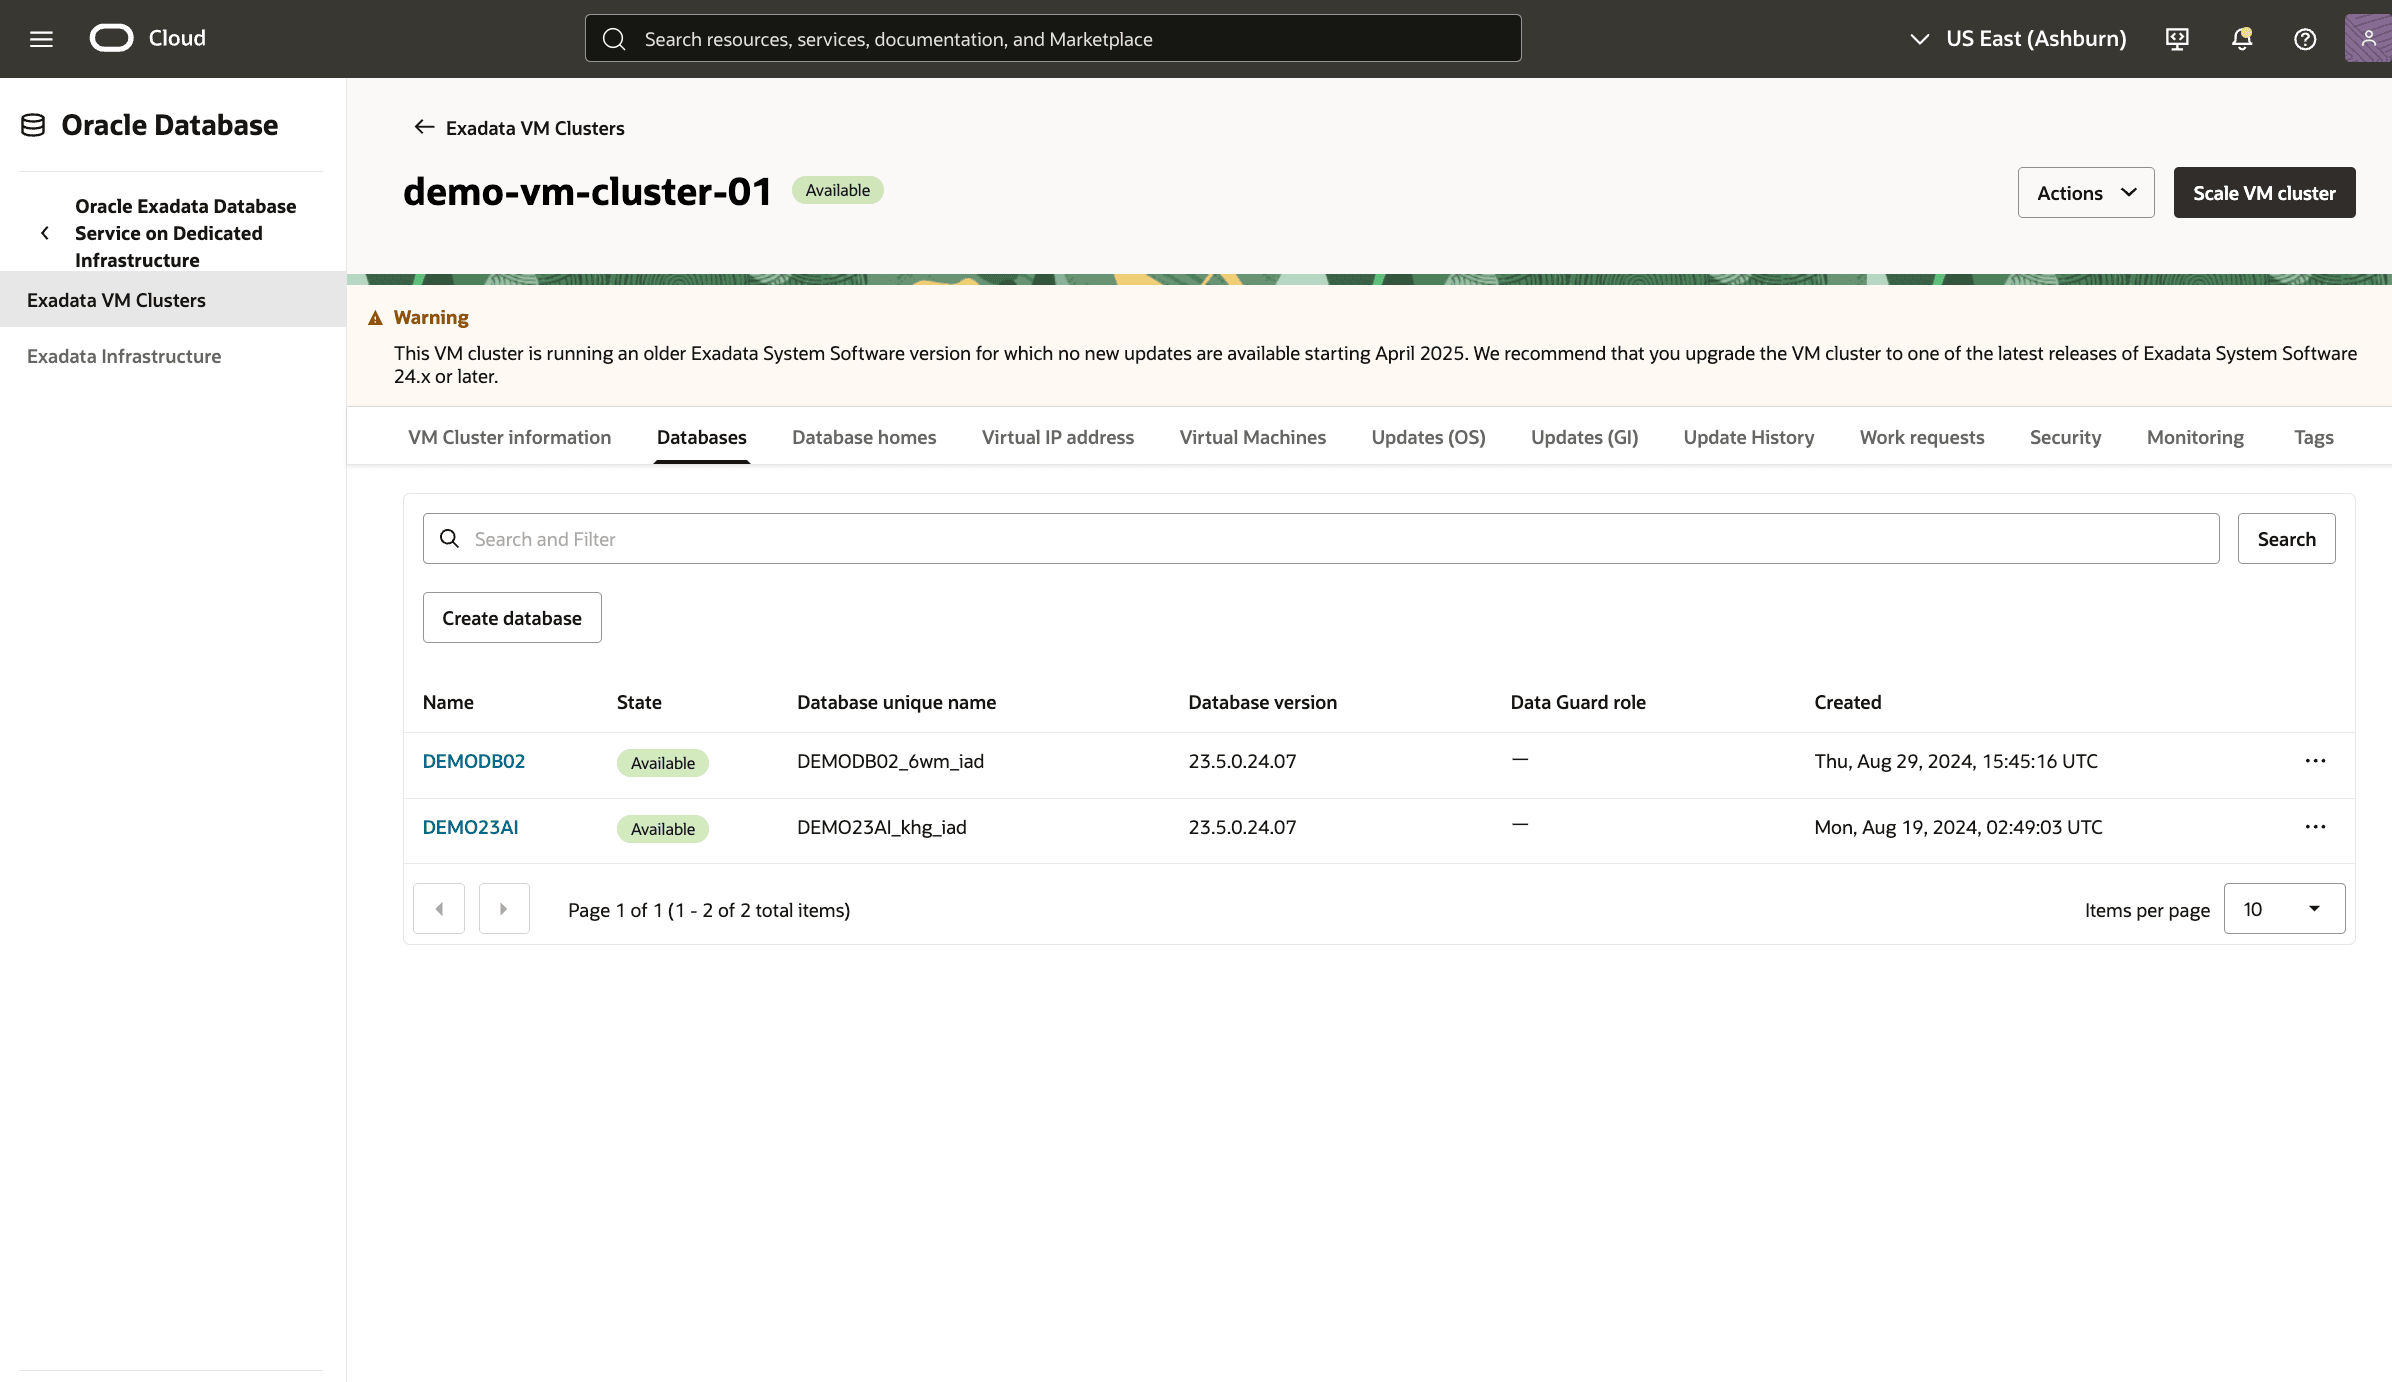Switch to the Security tab

tap(2065, 437)
